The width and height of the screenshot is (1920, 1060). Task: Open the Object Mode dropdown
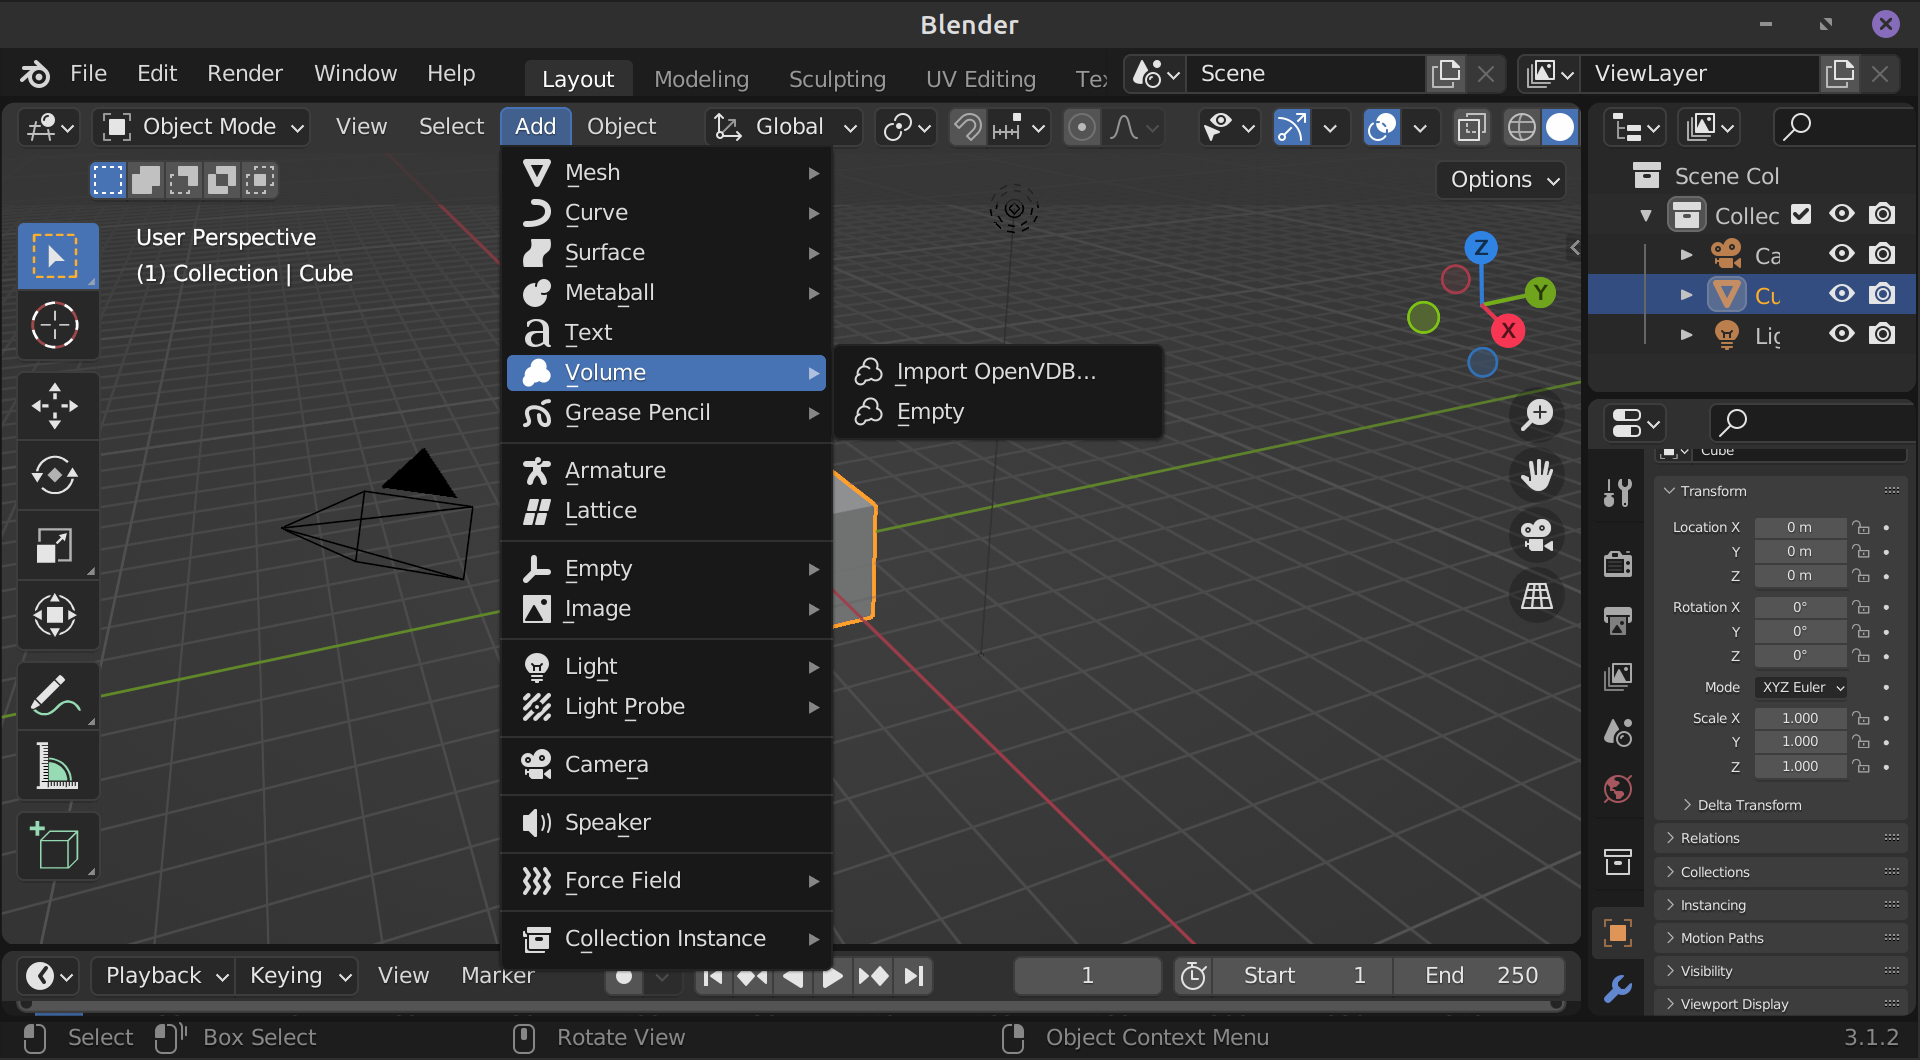point(201,127)
